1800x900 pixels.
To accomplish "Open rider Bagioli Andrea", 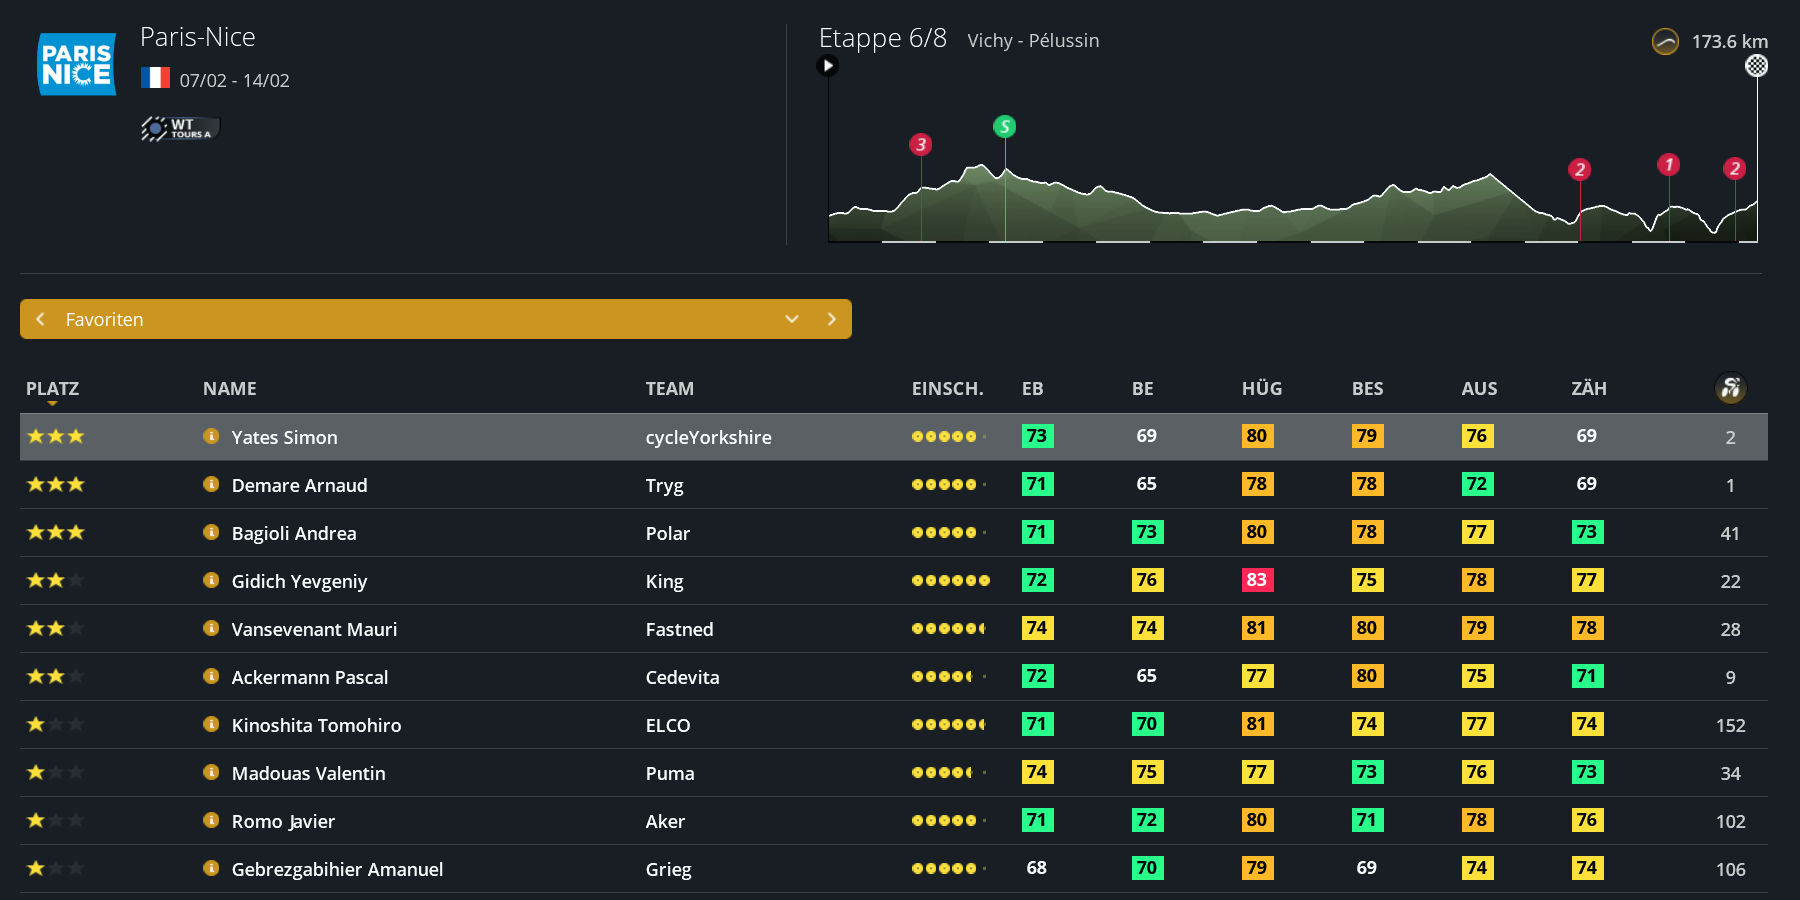I will (x=293, y=533).
